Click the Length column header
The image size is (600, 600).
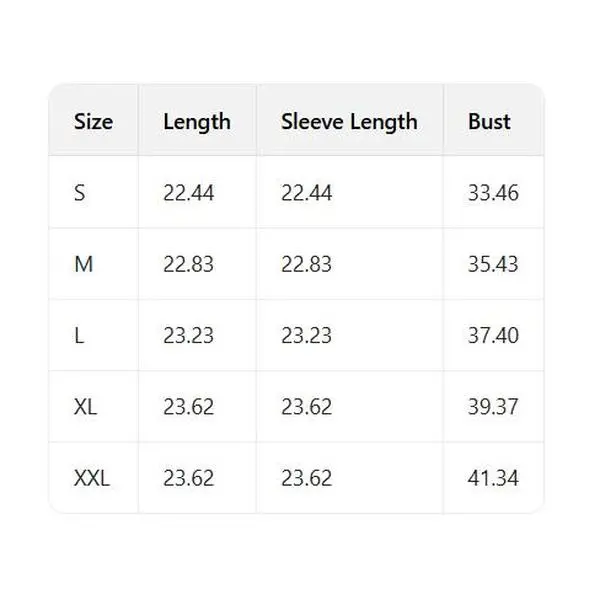(x=197, y=122)
